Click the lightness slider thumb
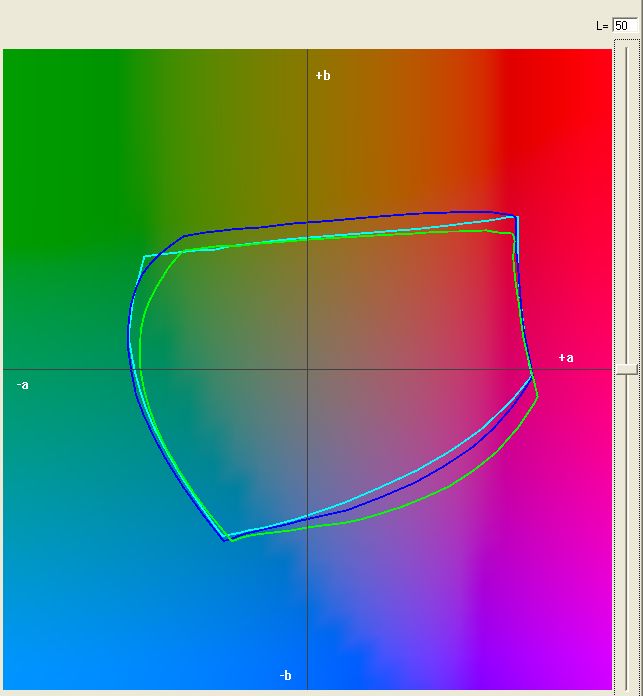This screenshot has height=696, width=643. 627,369
